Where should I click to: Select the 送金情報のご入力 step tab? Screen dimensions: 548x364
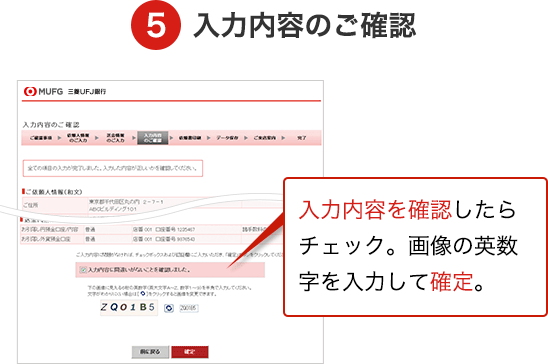[116, 138]
